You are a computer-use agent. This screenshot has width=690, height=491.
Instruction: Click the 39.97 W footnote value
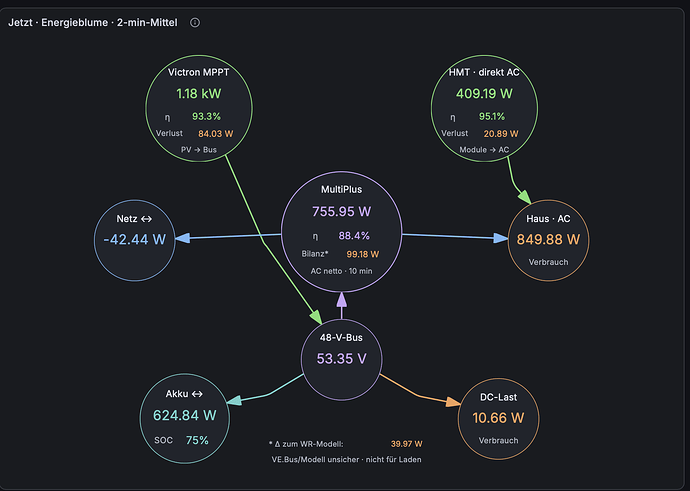click(407, 444)
